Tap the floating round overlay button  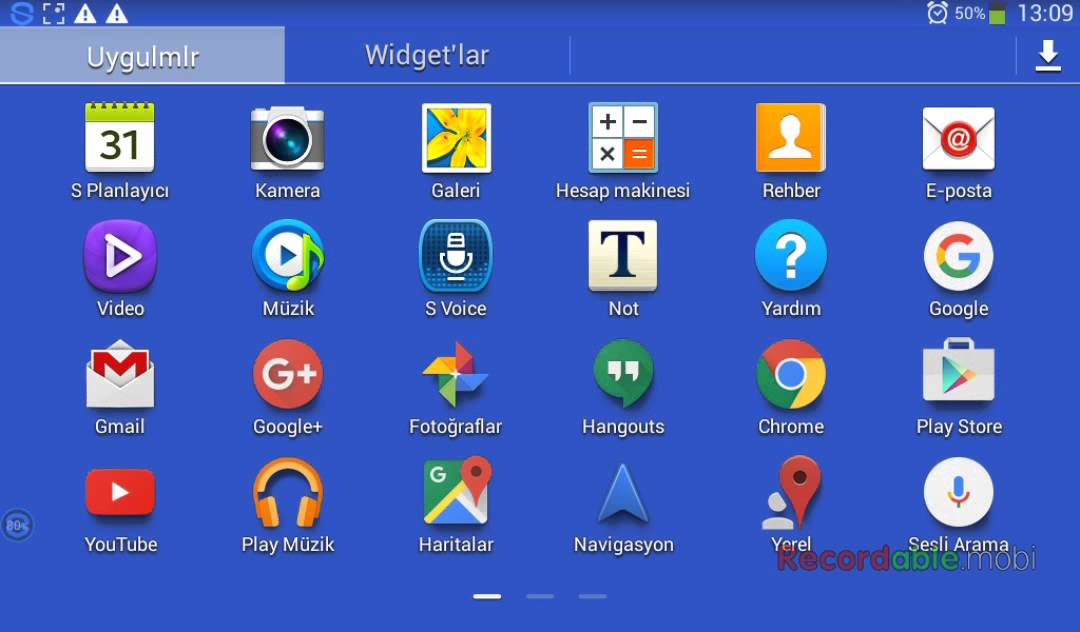point(17,525)
